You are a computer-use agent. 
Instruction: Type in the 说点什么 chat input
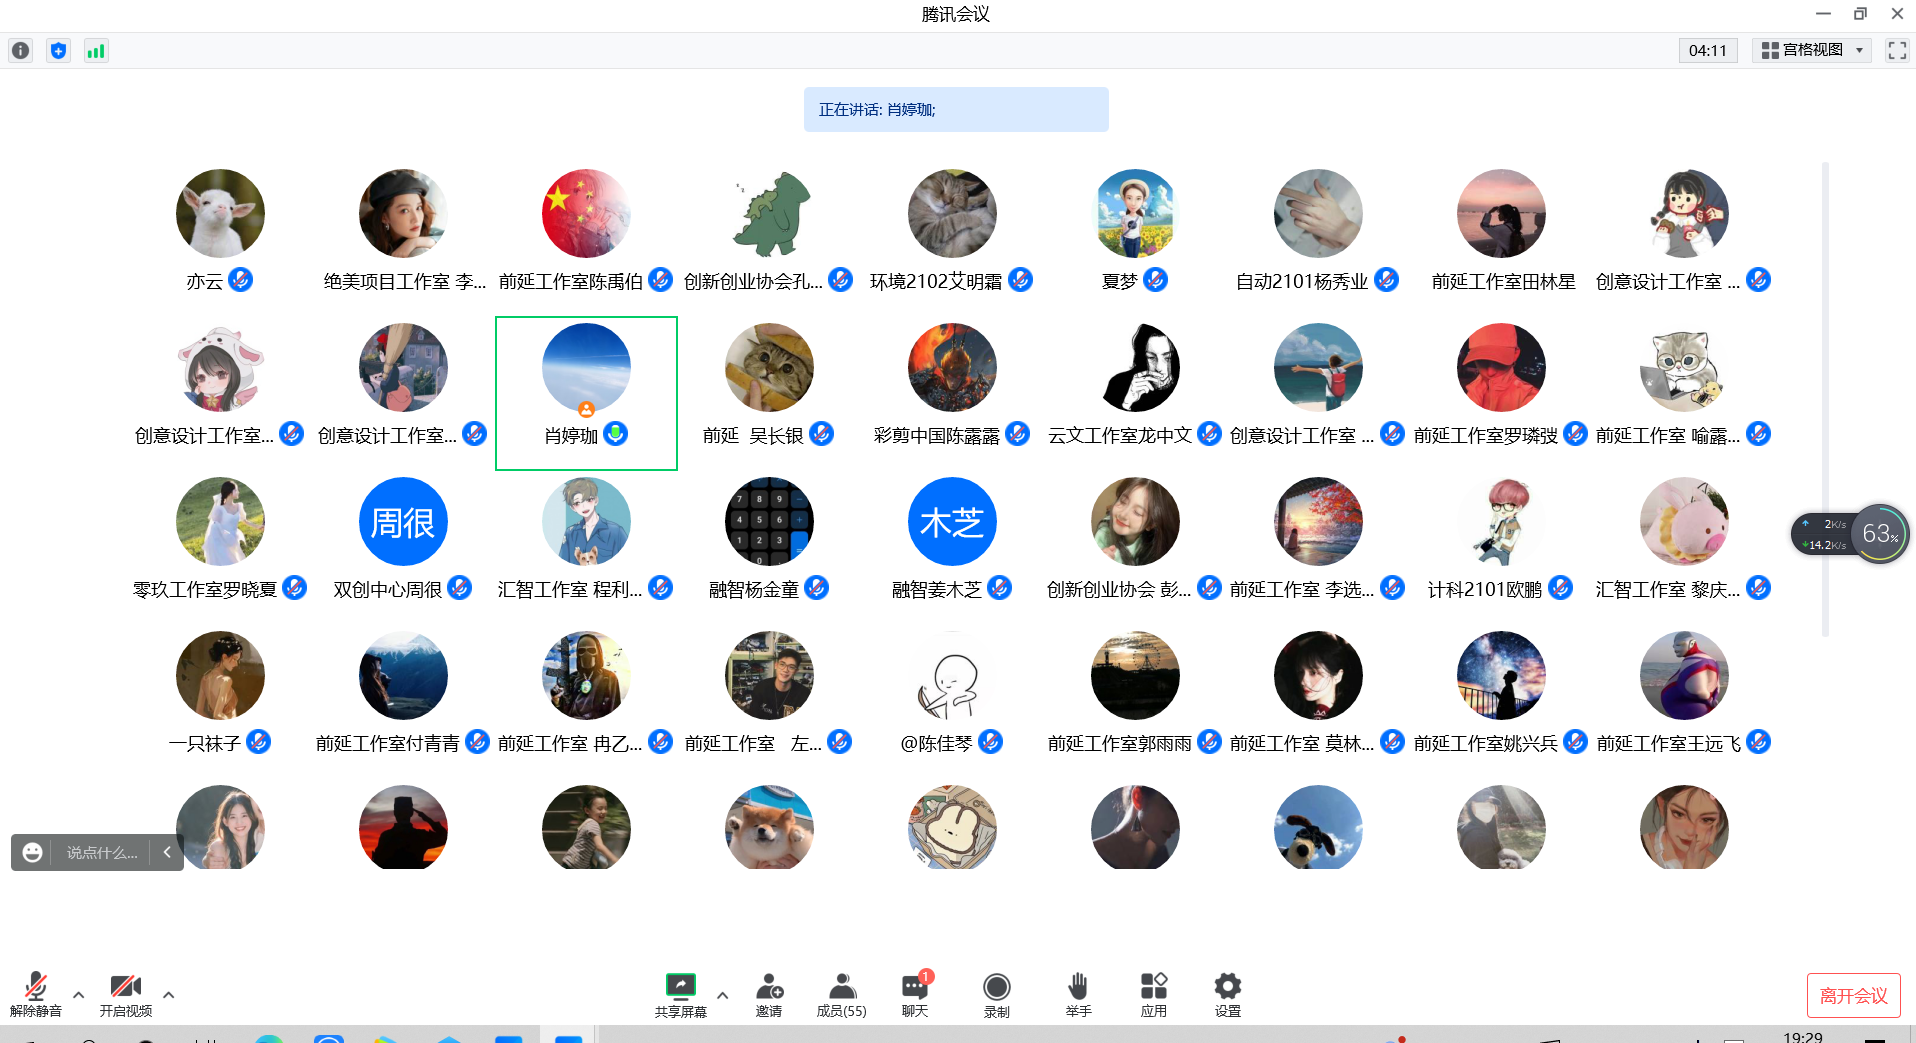[x=101, y=853]
